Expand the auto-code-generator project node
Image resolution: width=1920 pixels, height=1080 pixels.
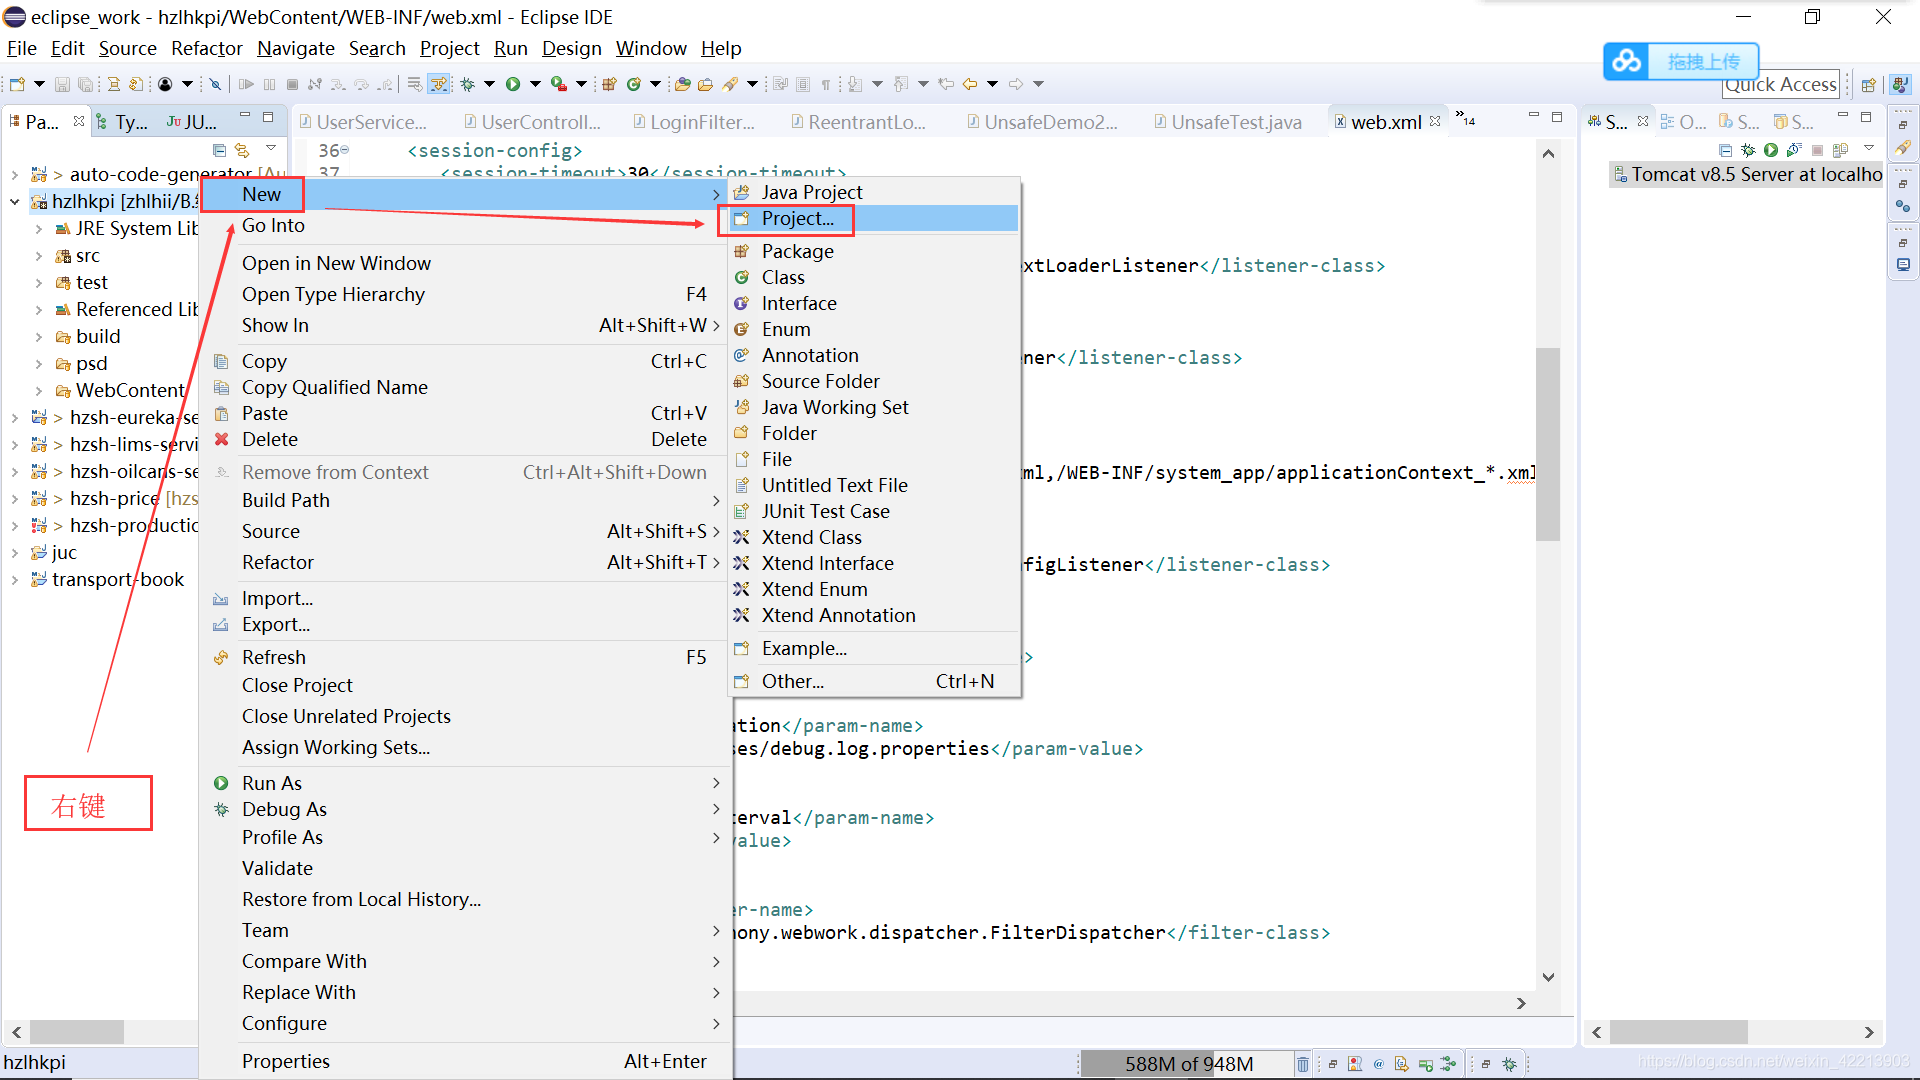[15, 174]
